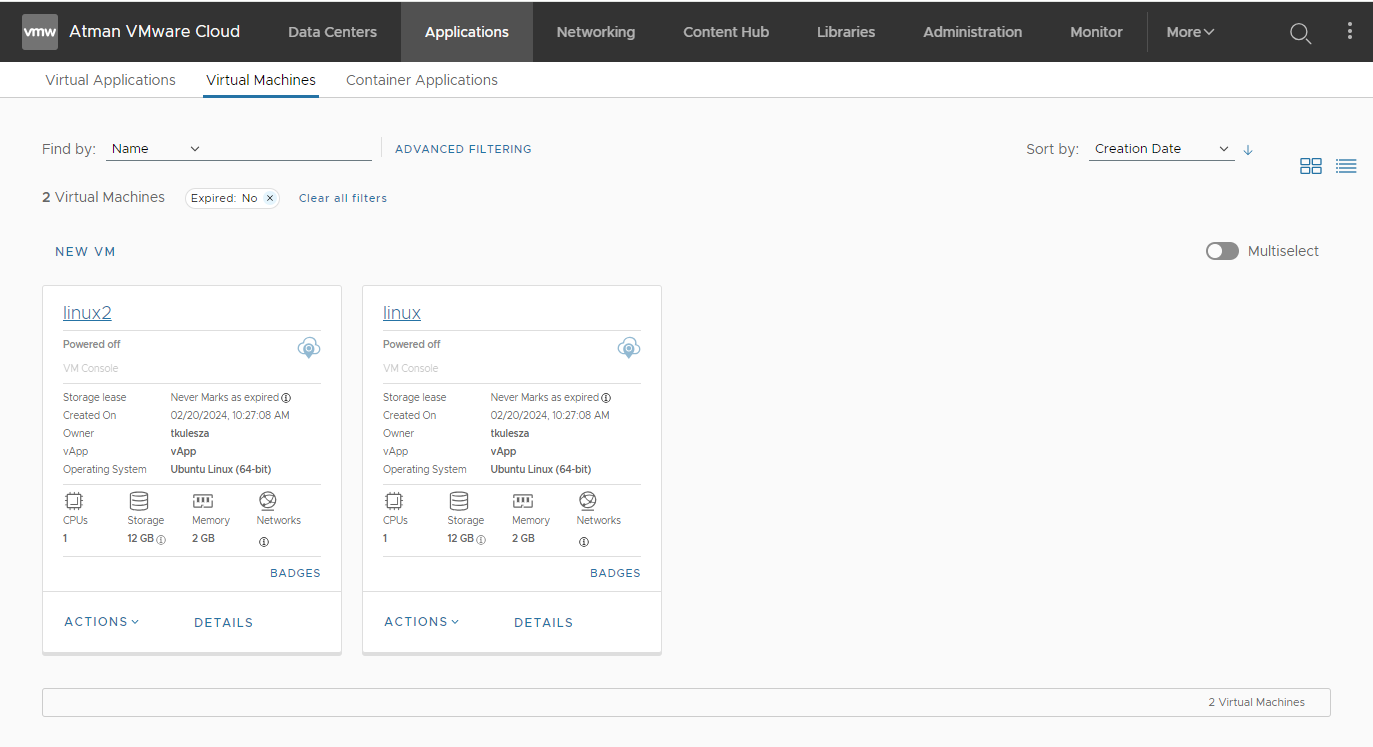The width and height of the screenshot is (1373, 747).
Task: Click the vmw logo icon
Action: point(40,32)
